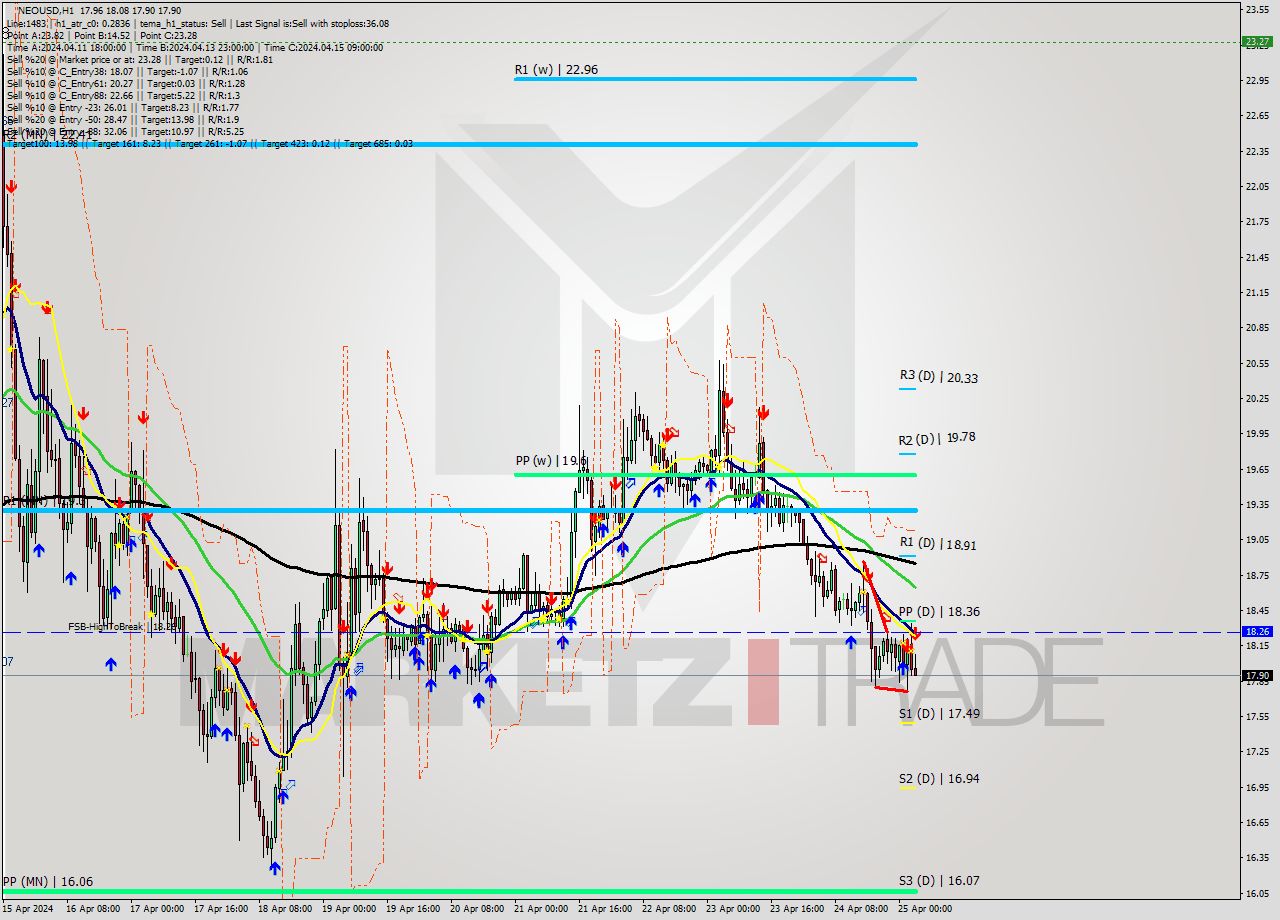Screen dimensions: 1280x920
Task: Click the Sell %20 Entry -50: 28.47 line
Action: pos(125,119)
